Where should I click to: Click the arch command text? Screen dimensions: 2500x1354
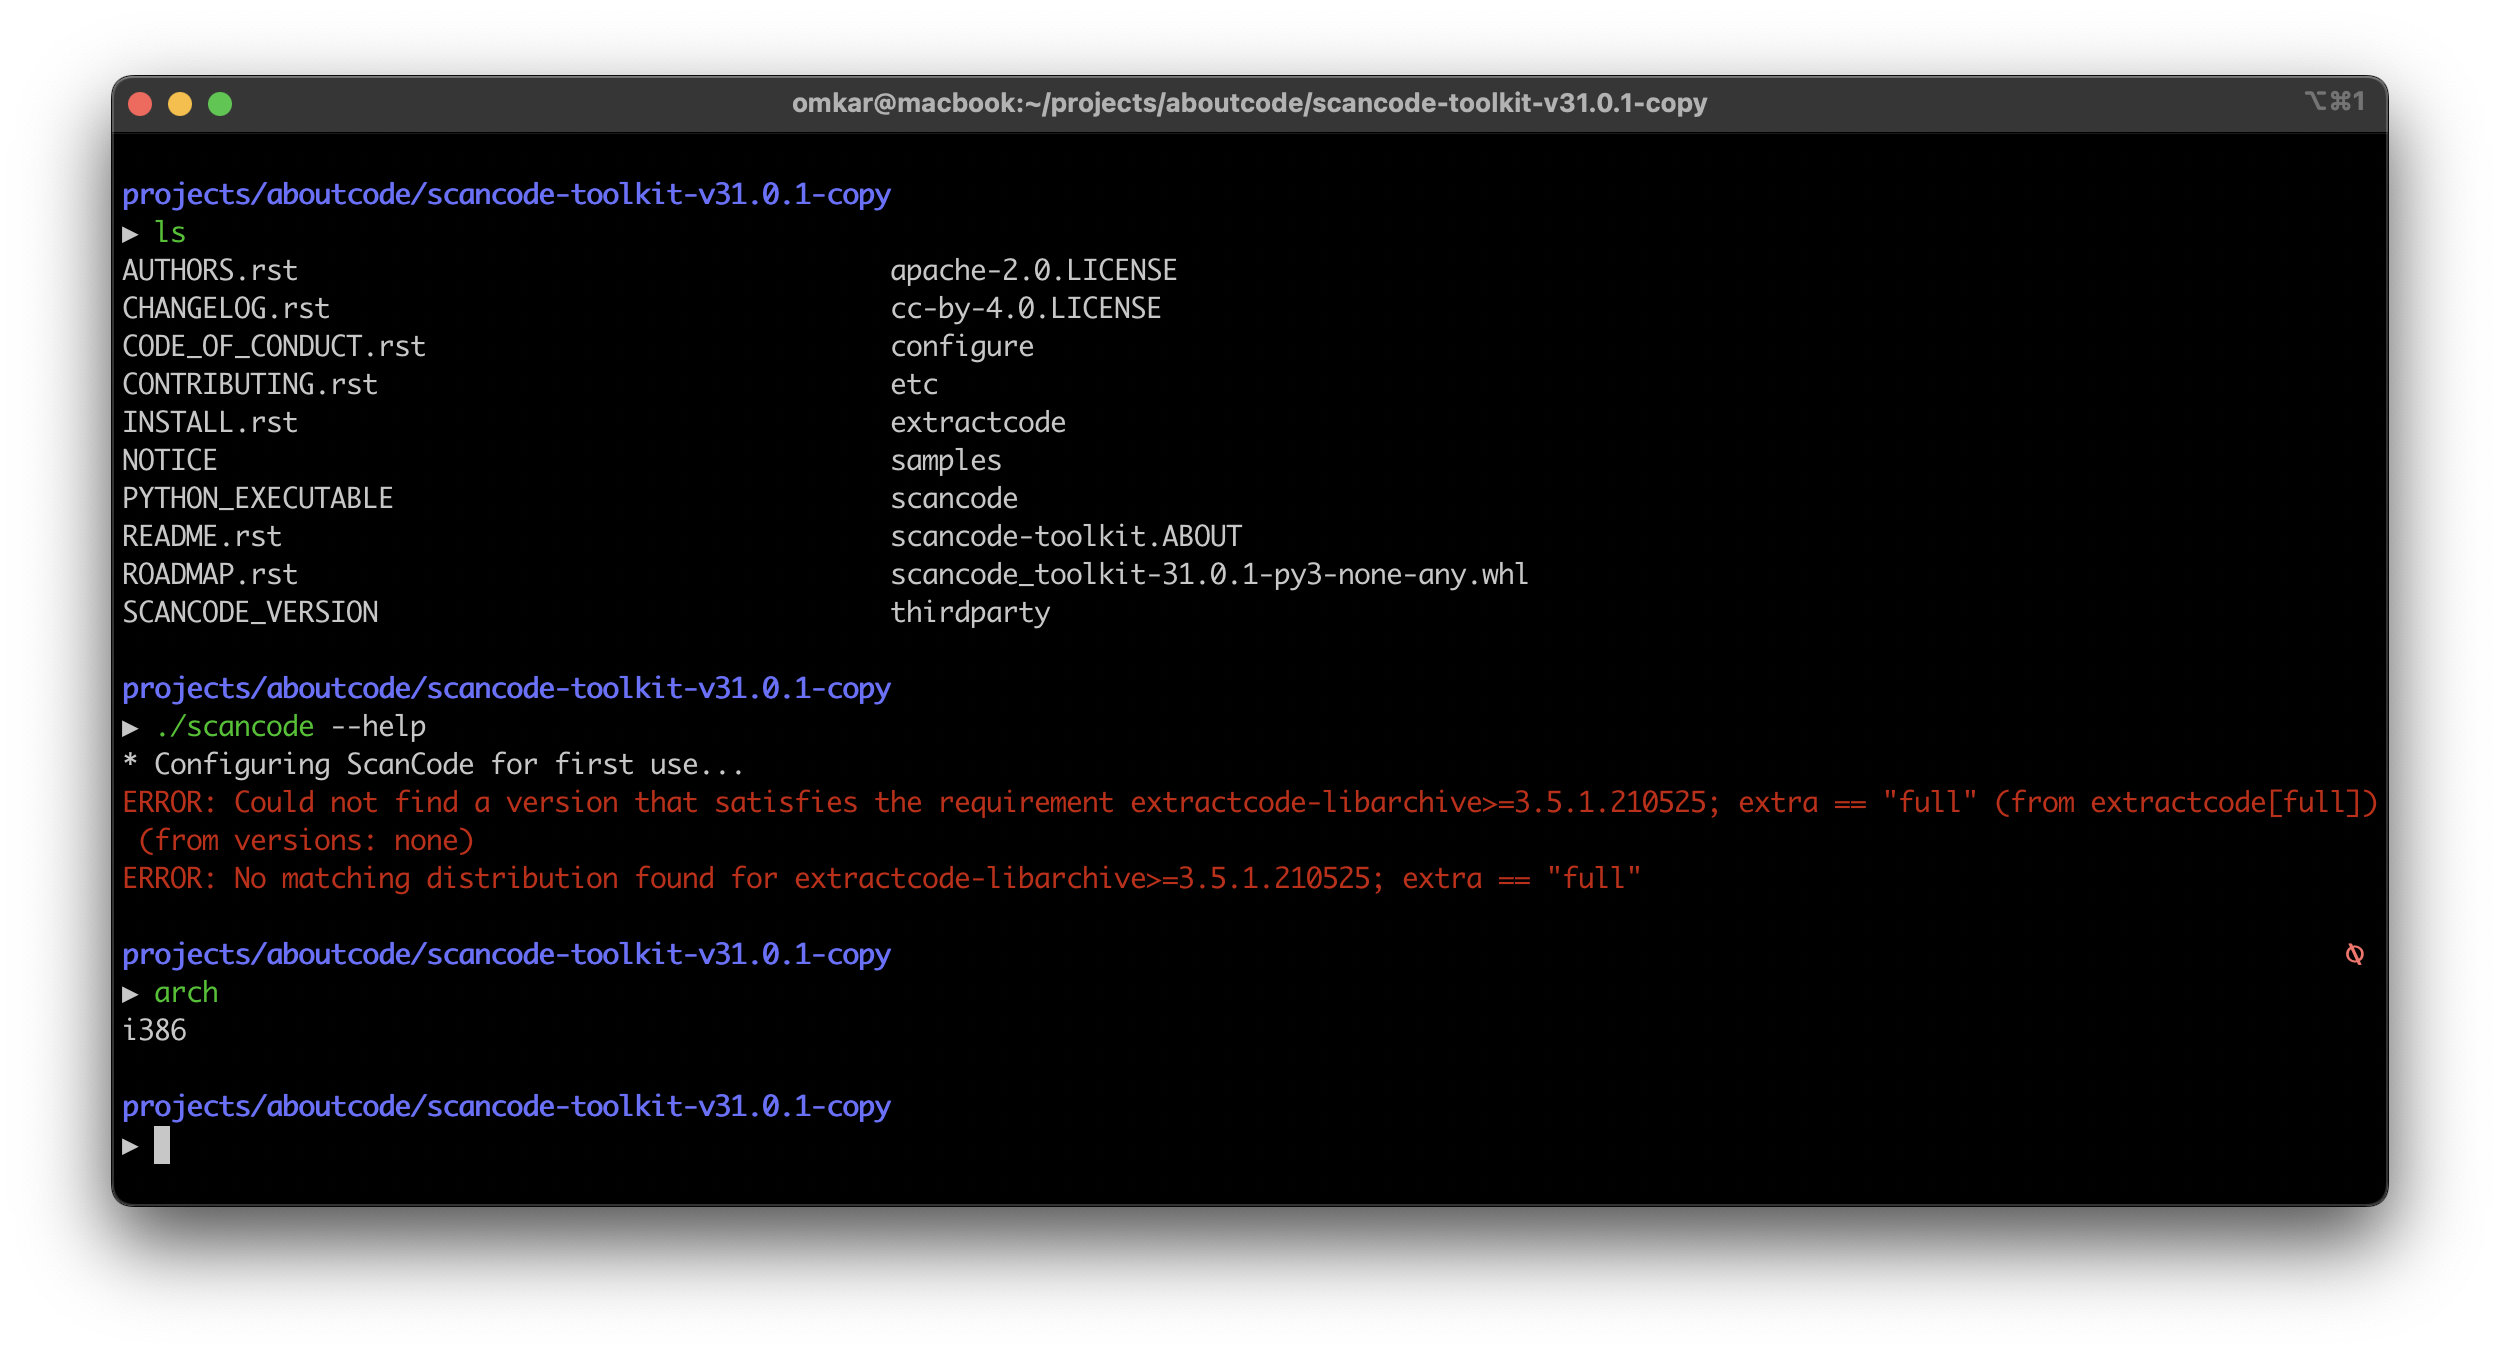(186, 993)
